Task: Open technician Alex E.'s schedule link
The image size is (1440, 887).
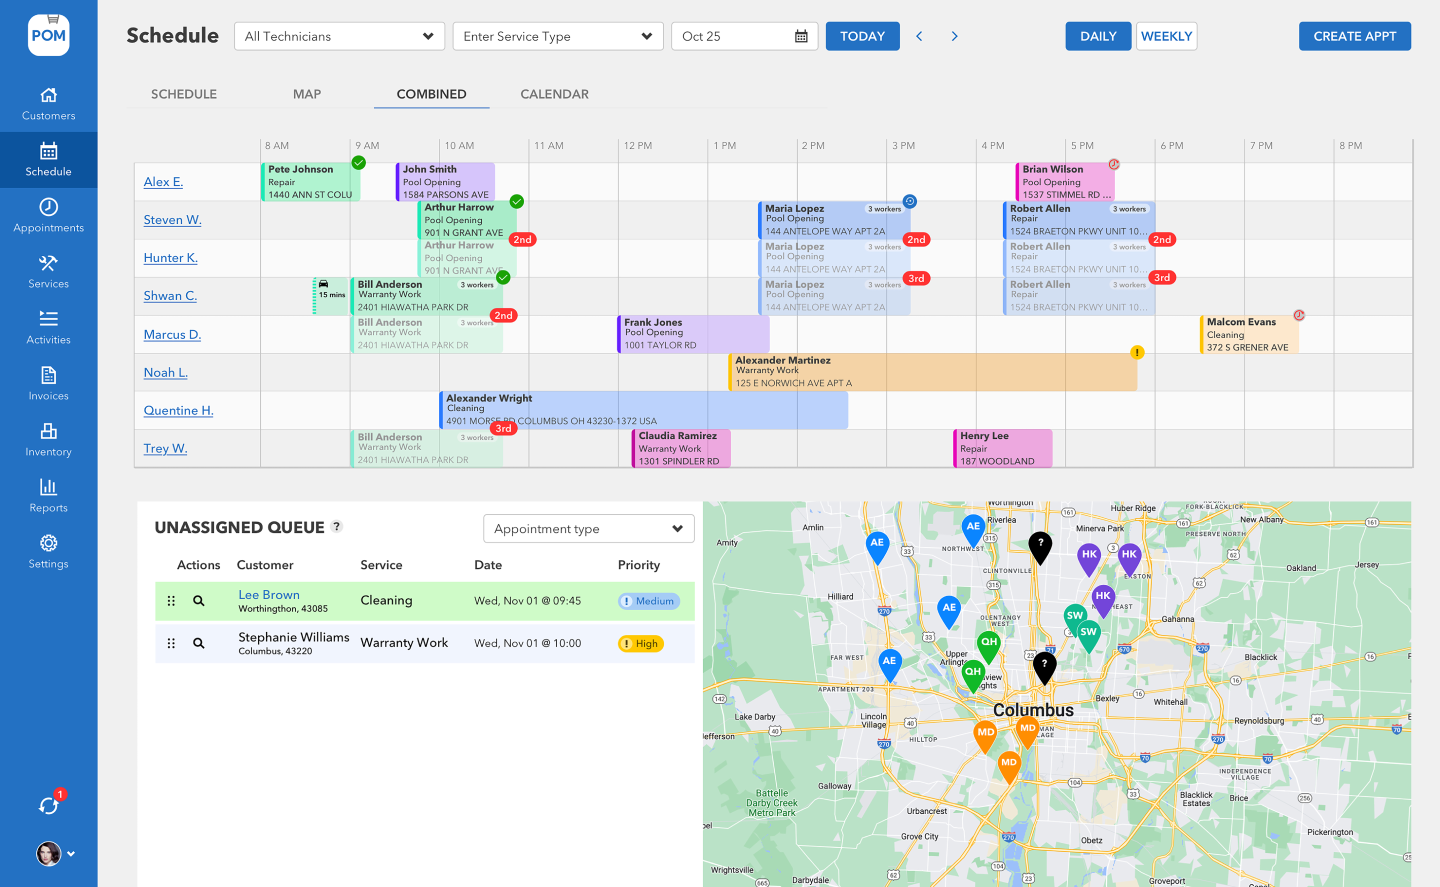Action: (163, 182)
